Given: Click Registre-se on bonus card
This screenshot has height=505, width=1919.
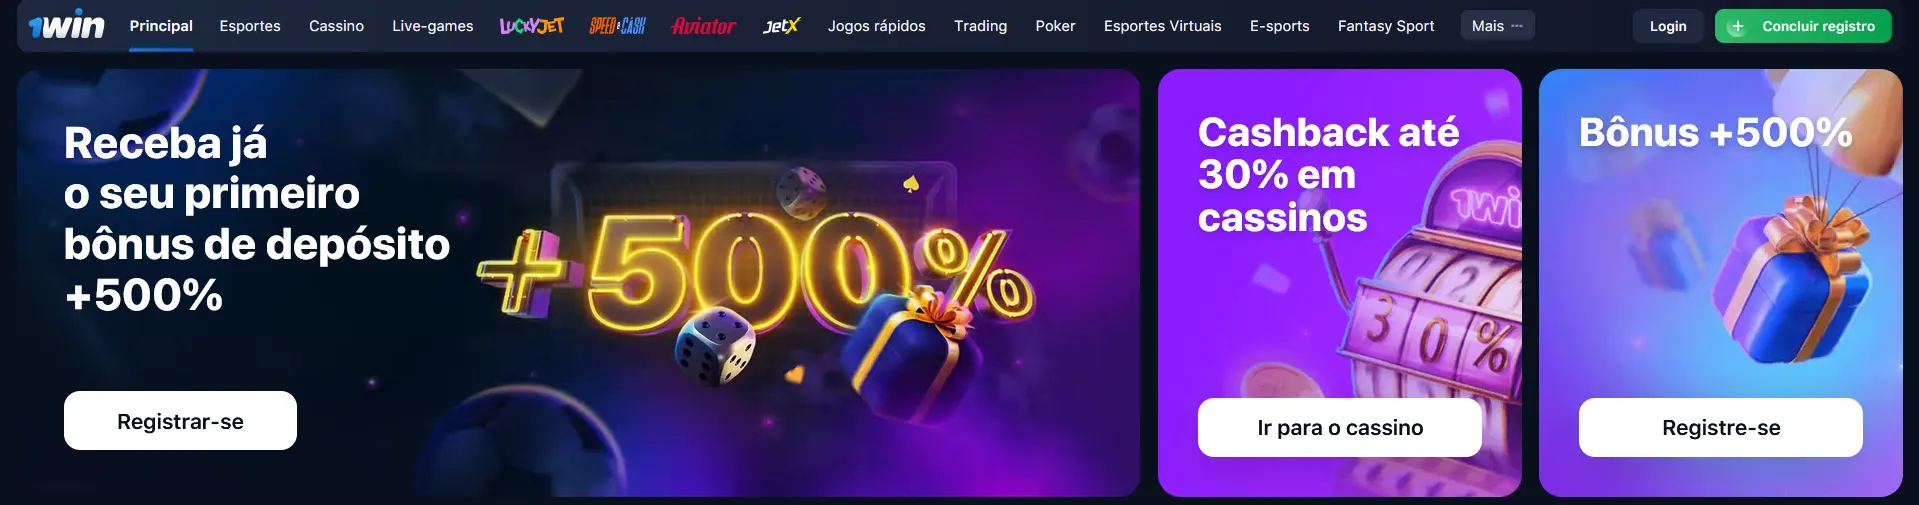Looking at the screenshot, I should point(1721,428).
